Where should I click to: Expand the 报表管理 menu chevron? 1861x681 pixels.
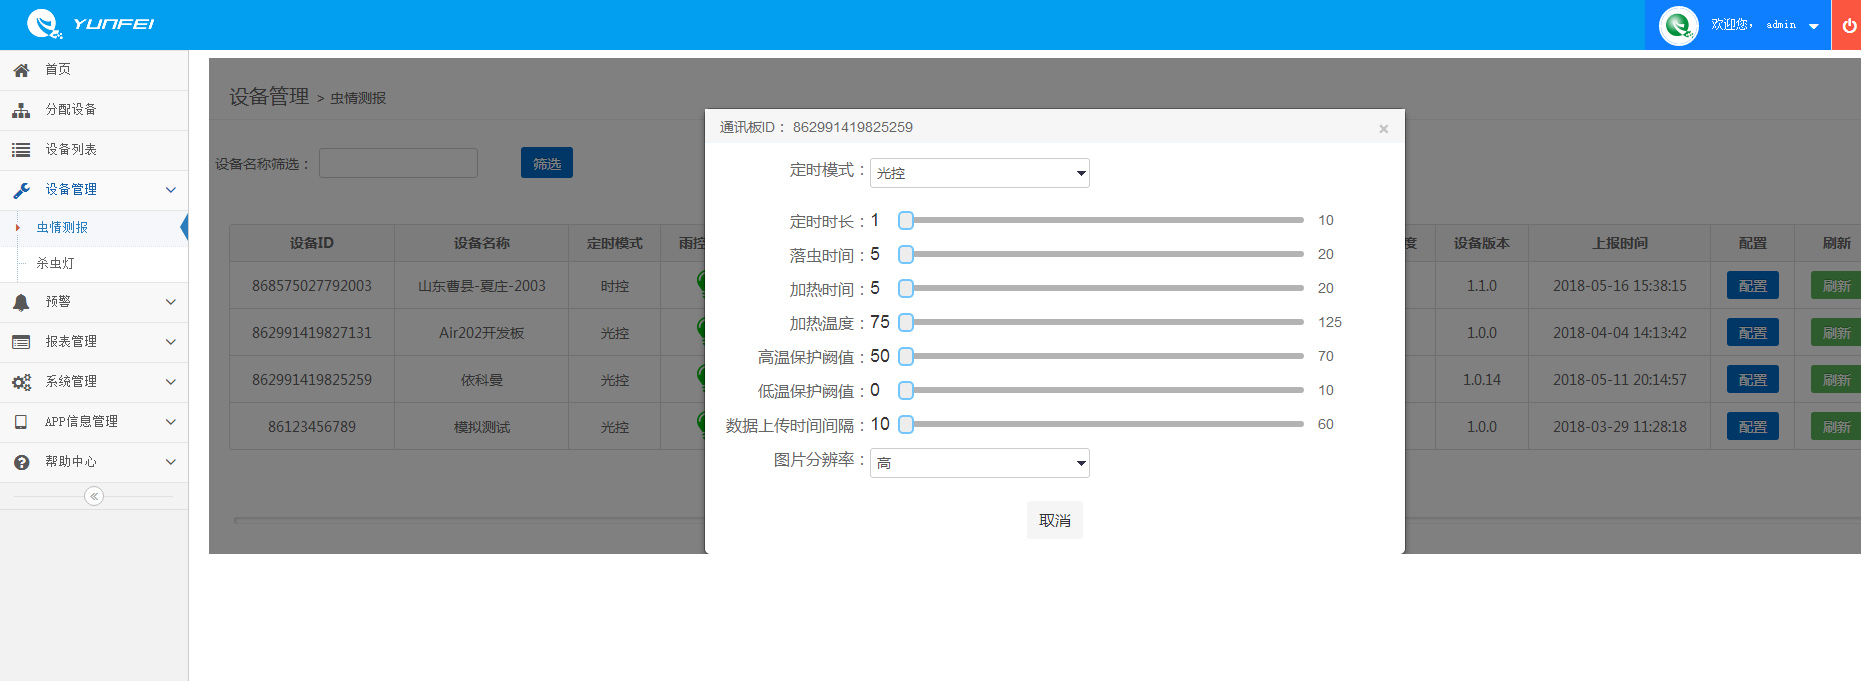pos(171,342)
